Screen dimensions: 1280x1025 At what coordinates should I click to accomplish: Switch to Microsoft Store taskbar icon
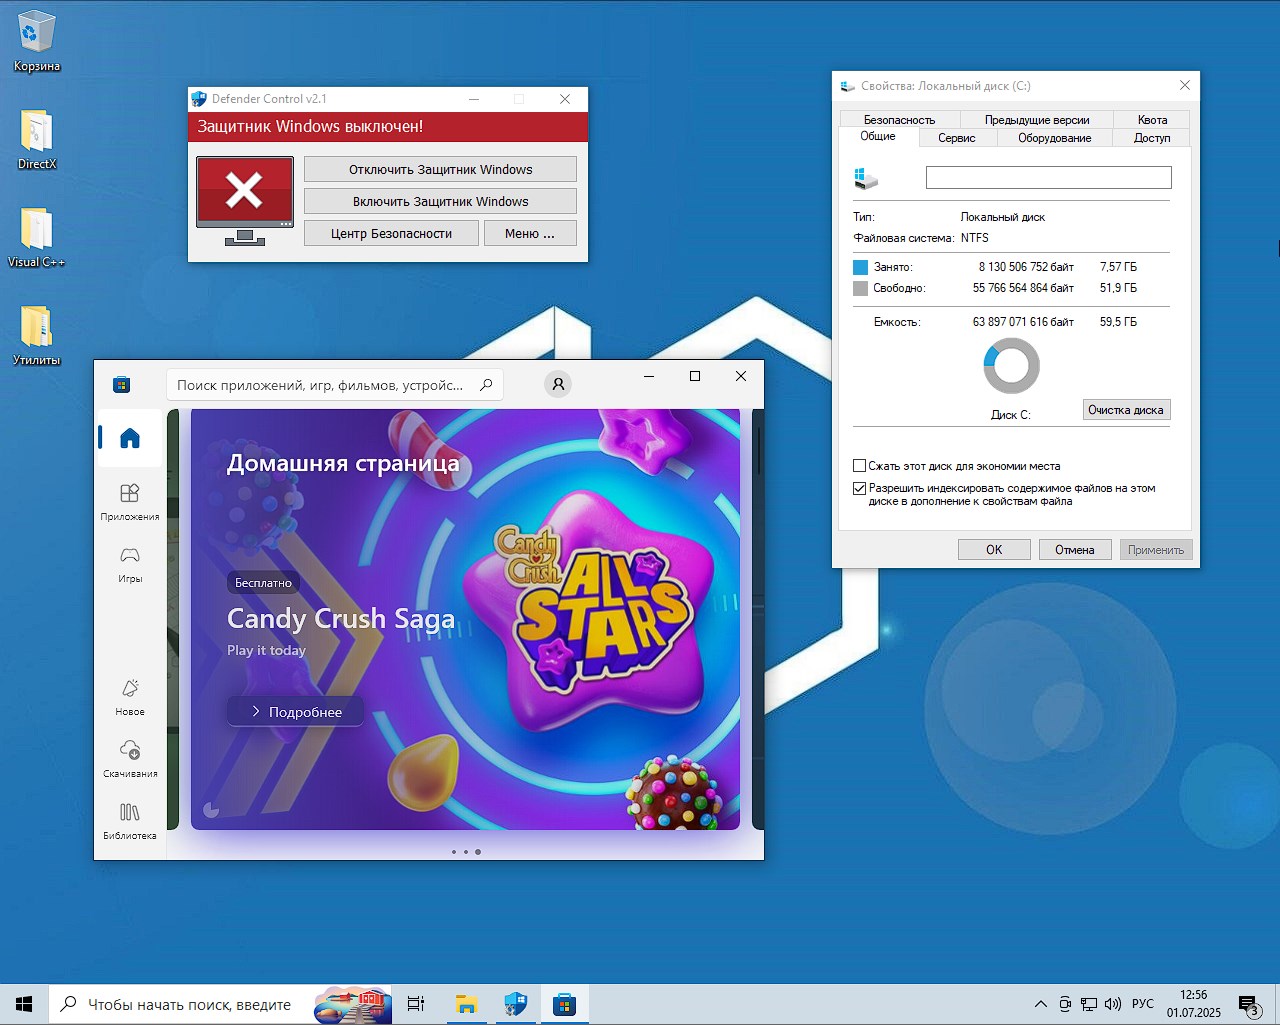point(565,1004)
